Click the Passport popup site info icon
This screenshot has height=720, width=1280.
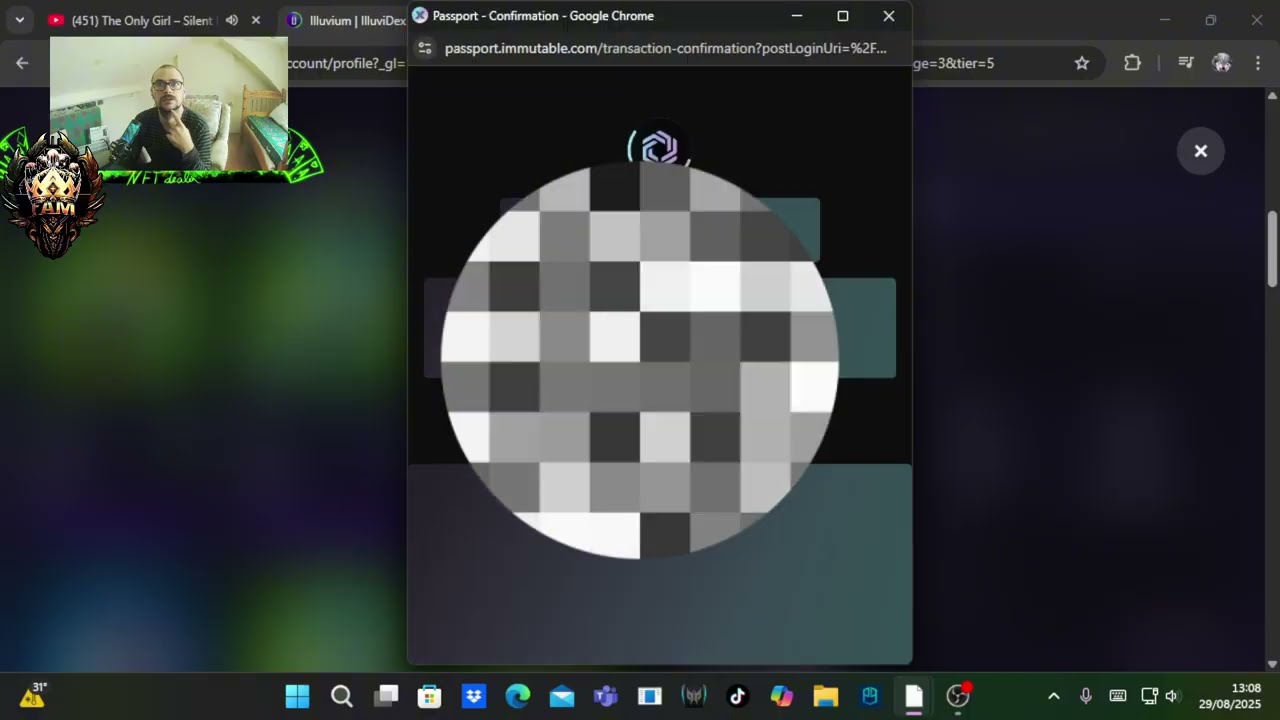424,48
